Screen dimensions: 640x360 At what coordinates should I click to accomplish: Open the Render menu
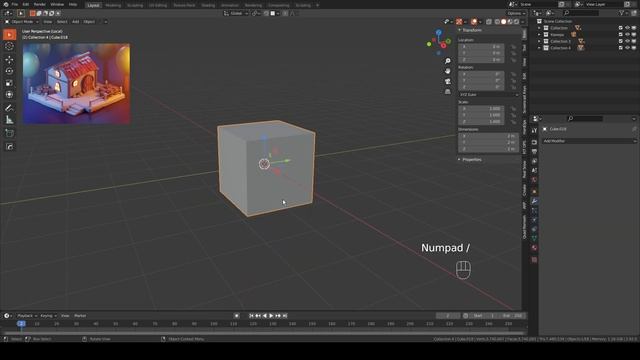click(40, 4)
